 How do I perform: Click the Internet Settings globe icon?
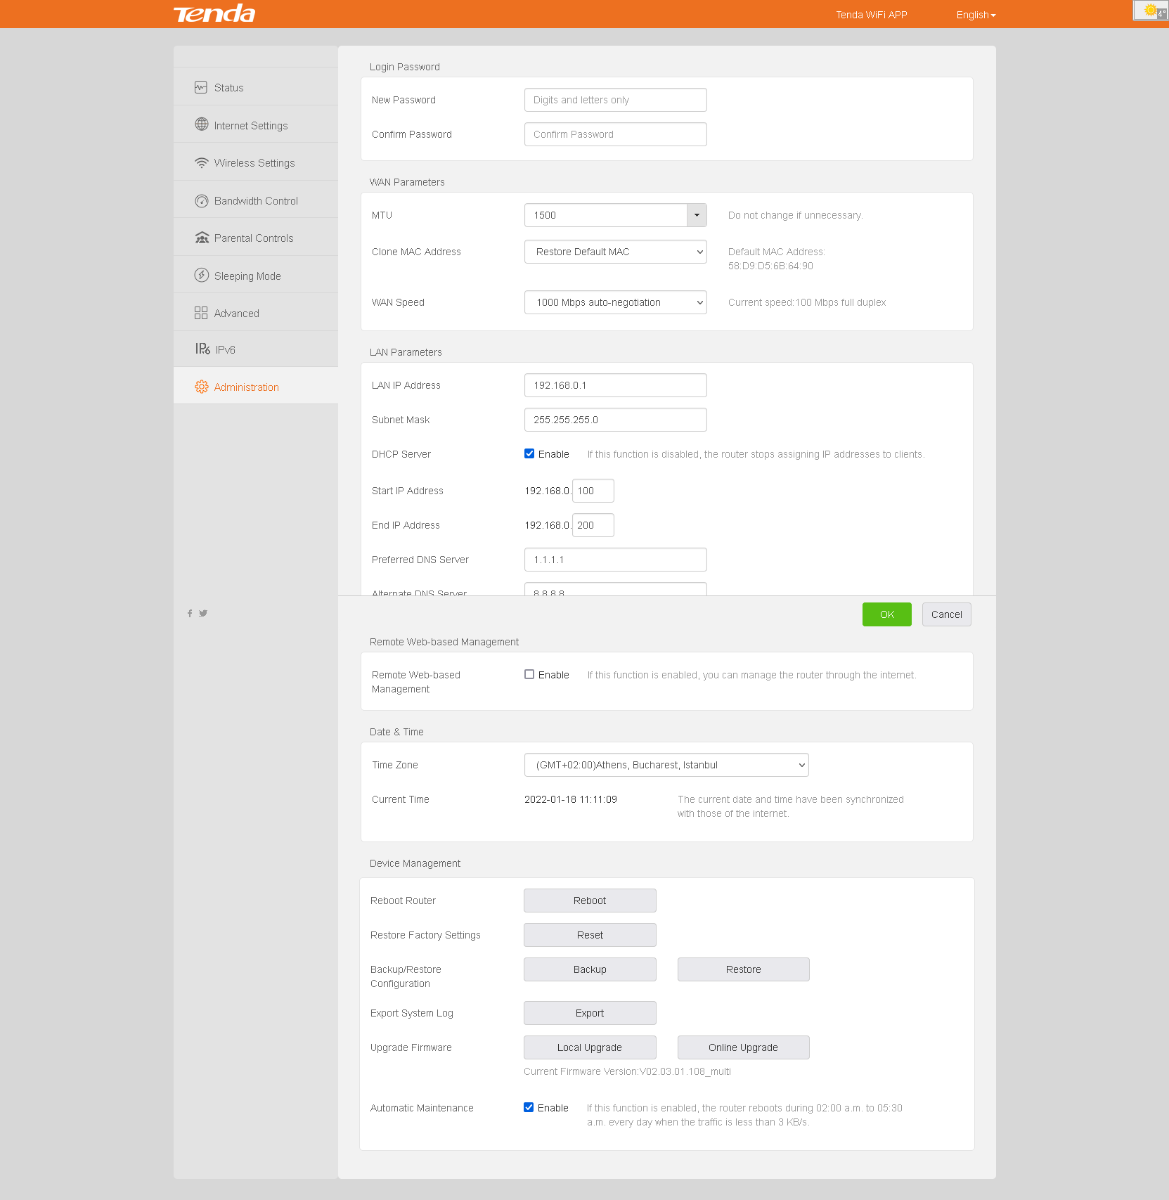201,125
